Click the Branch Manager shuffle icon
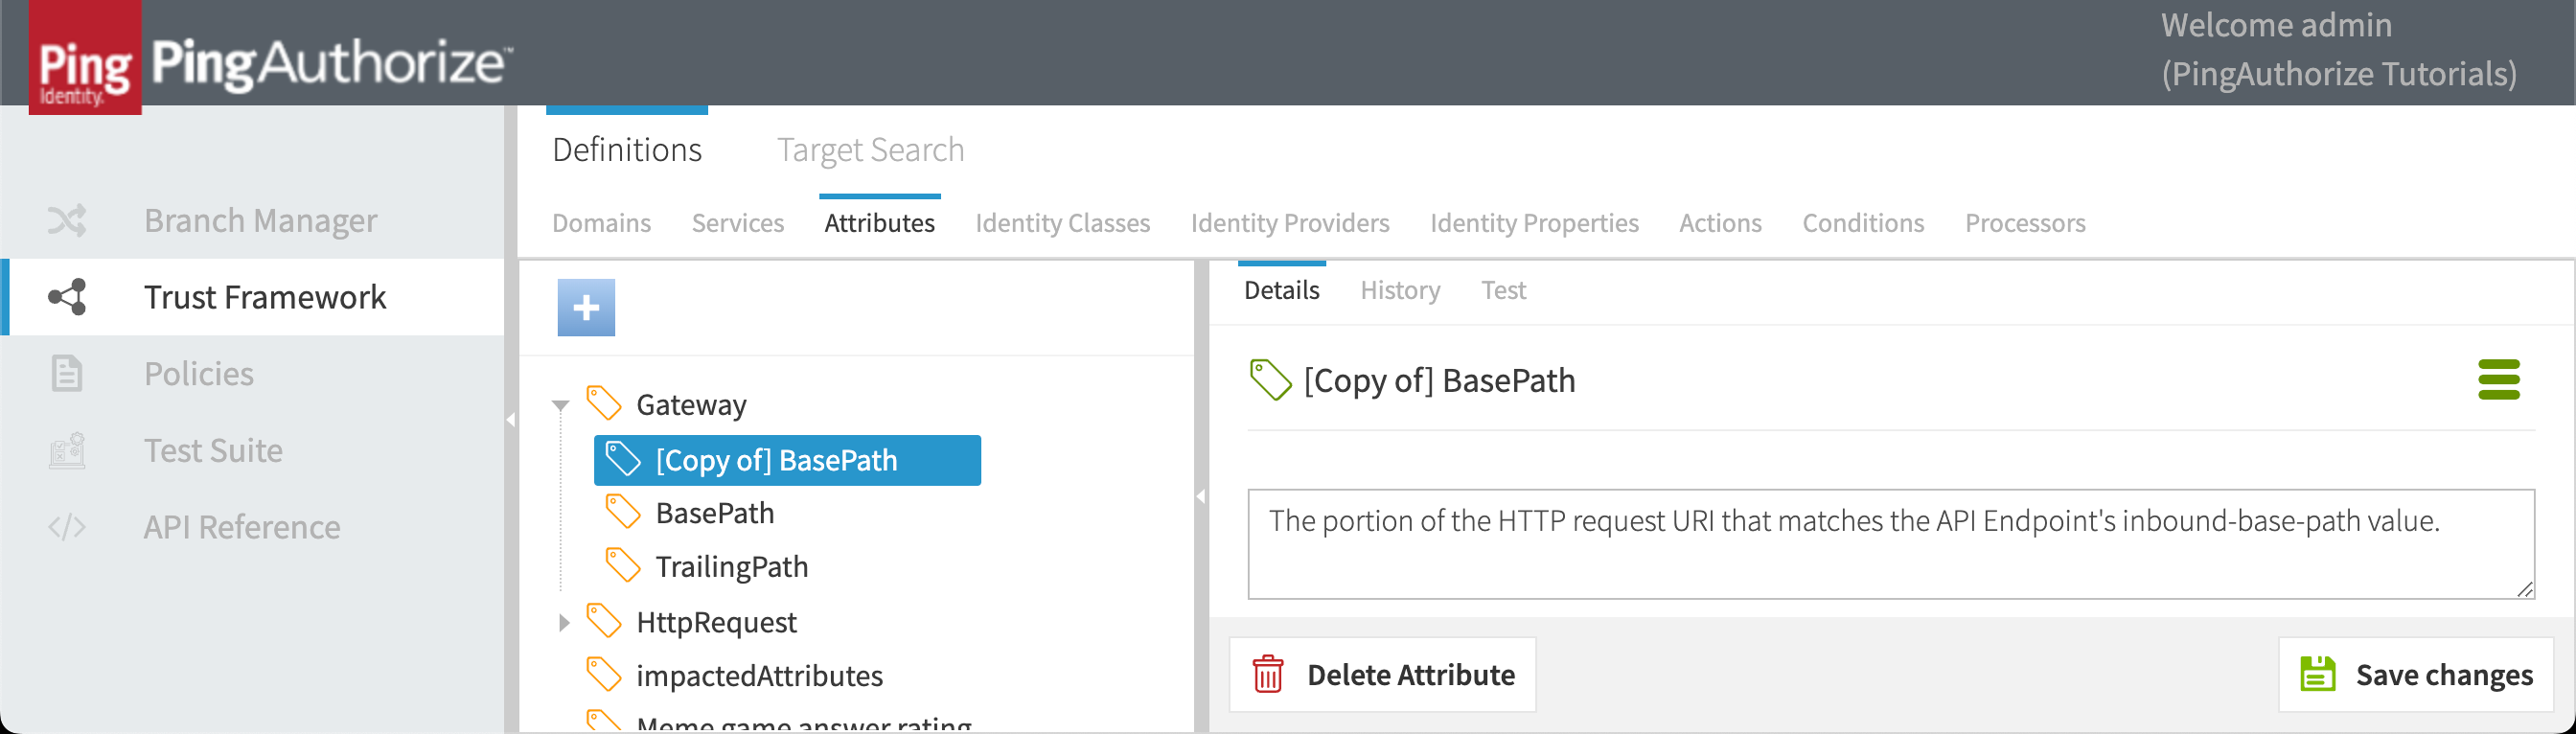The width and height of the screenshot is (2576, 734). 67,220
